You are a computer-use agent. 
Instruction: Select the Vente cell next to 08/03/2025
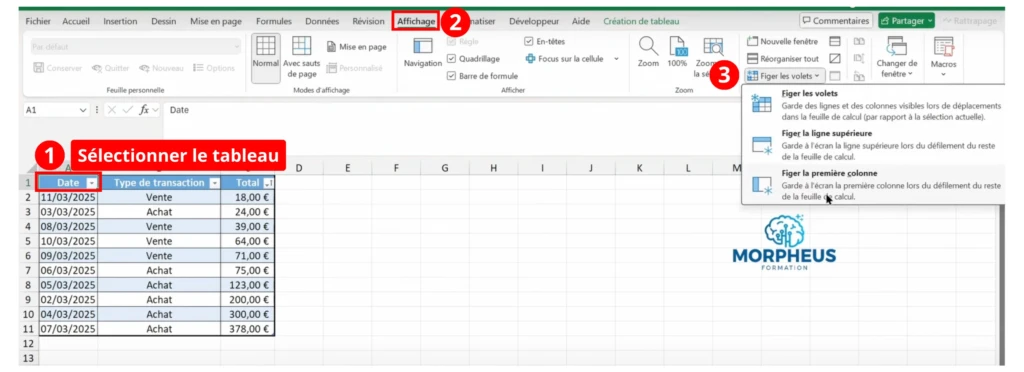[x=159, y=226]
